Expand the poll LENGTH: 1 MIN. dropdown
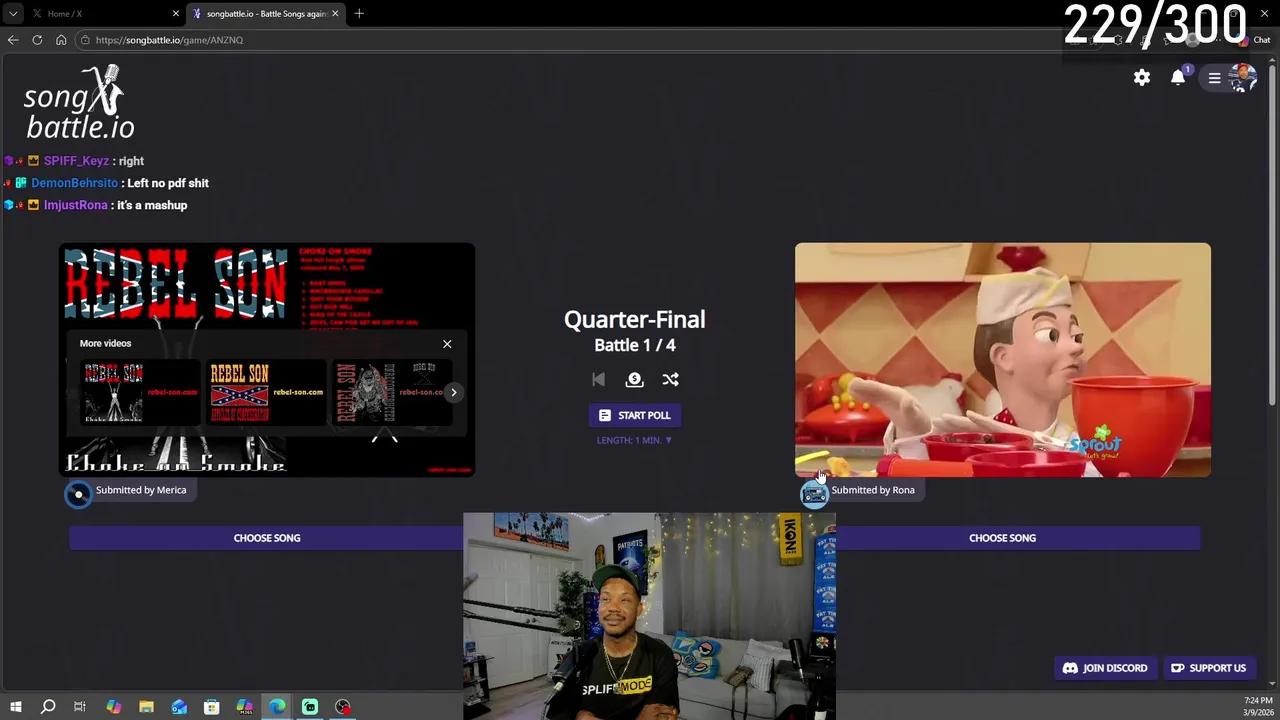Image resolution: width=1280 pixels, height=720 pixels. tap(634, 440)
